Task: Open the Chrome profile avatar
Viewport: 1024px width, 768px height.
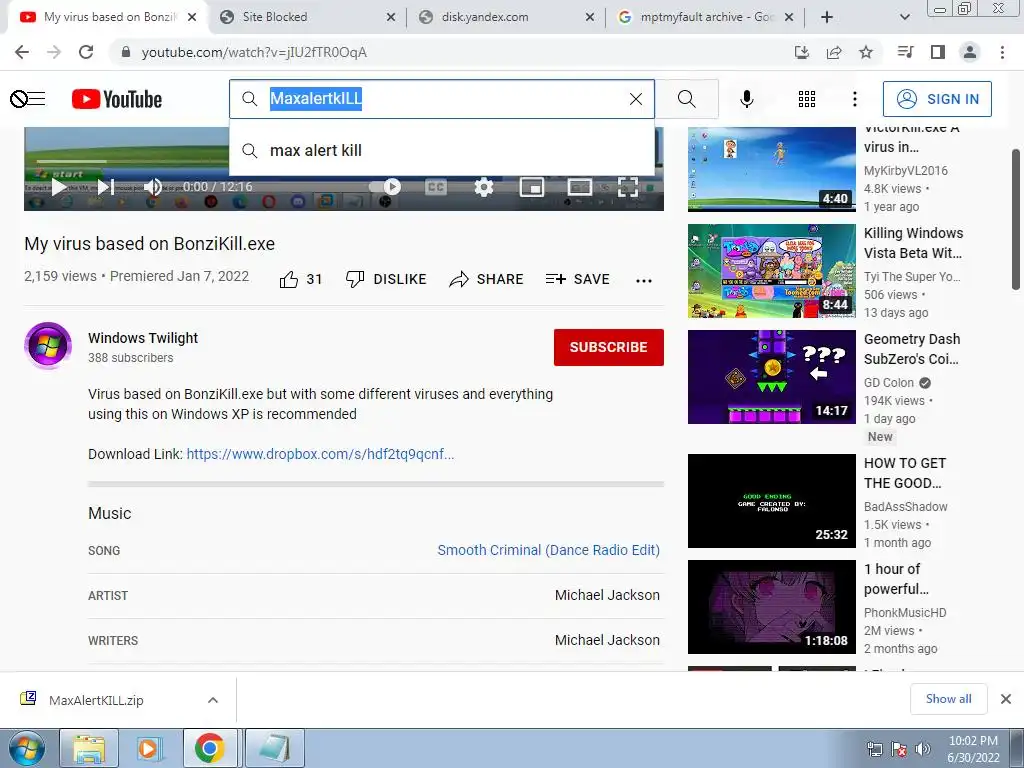Action: coord(970,52)
